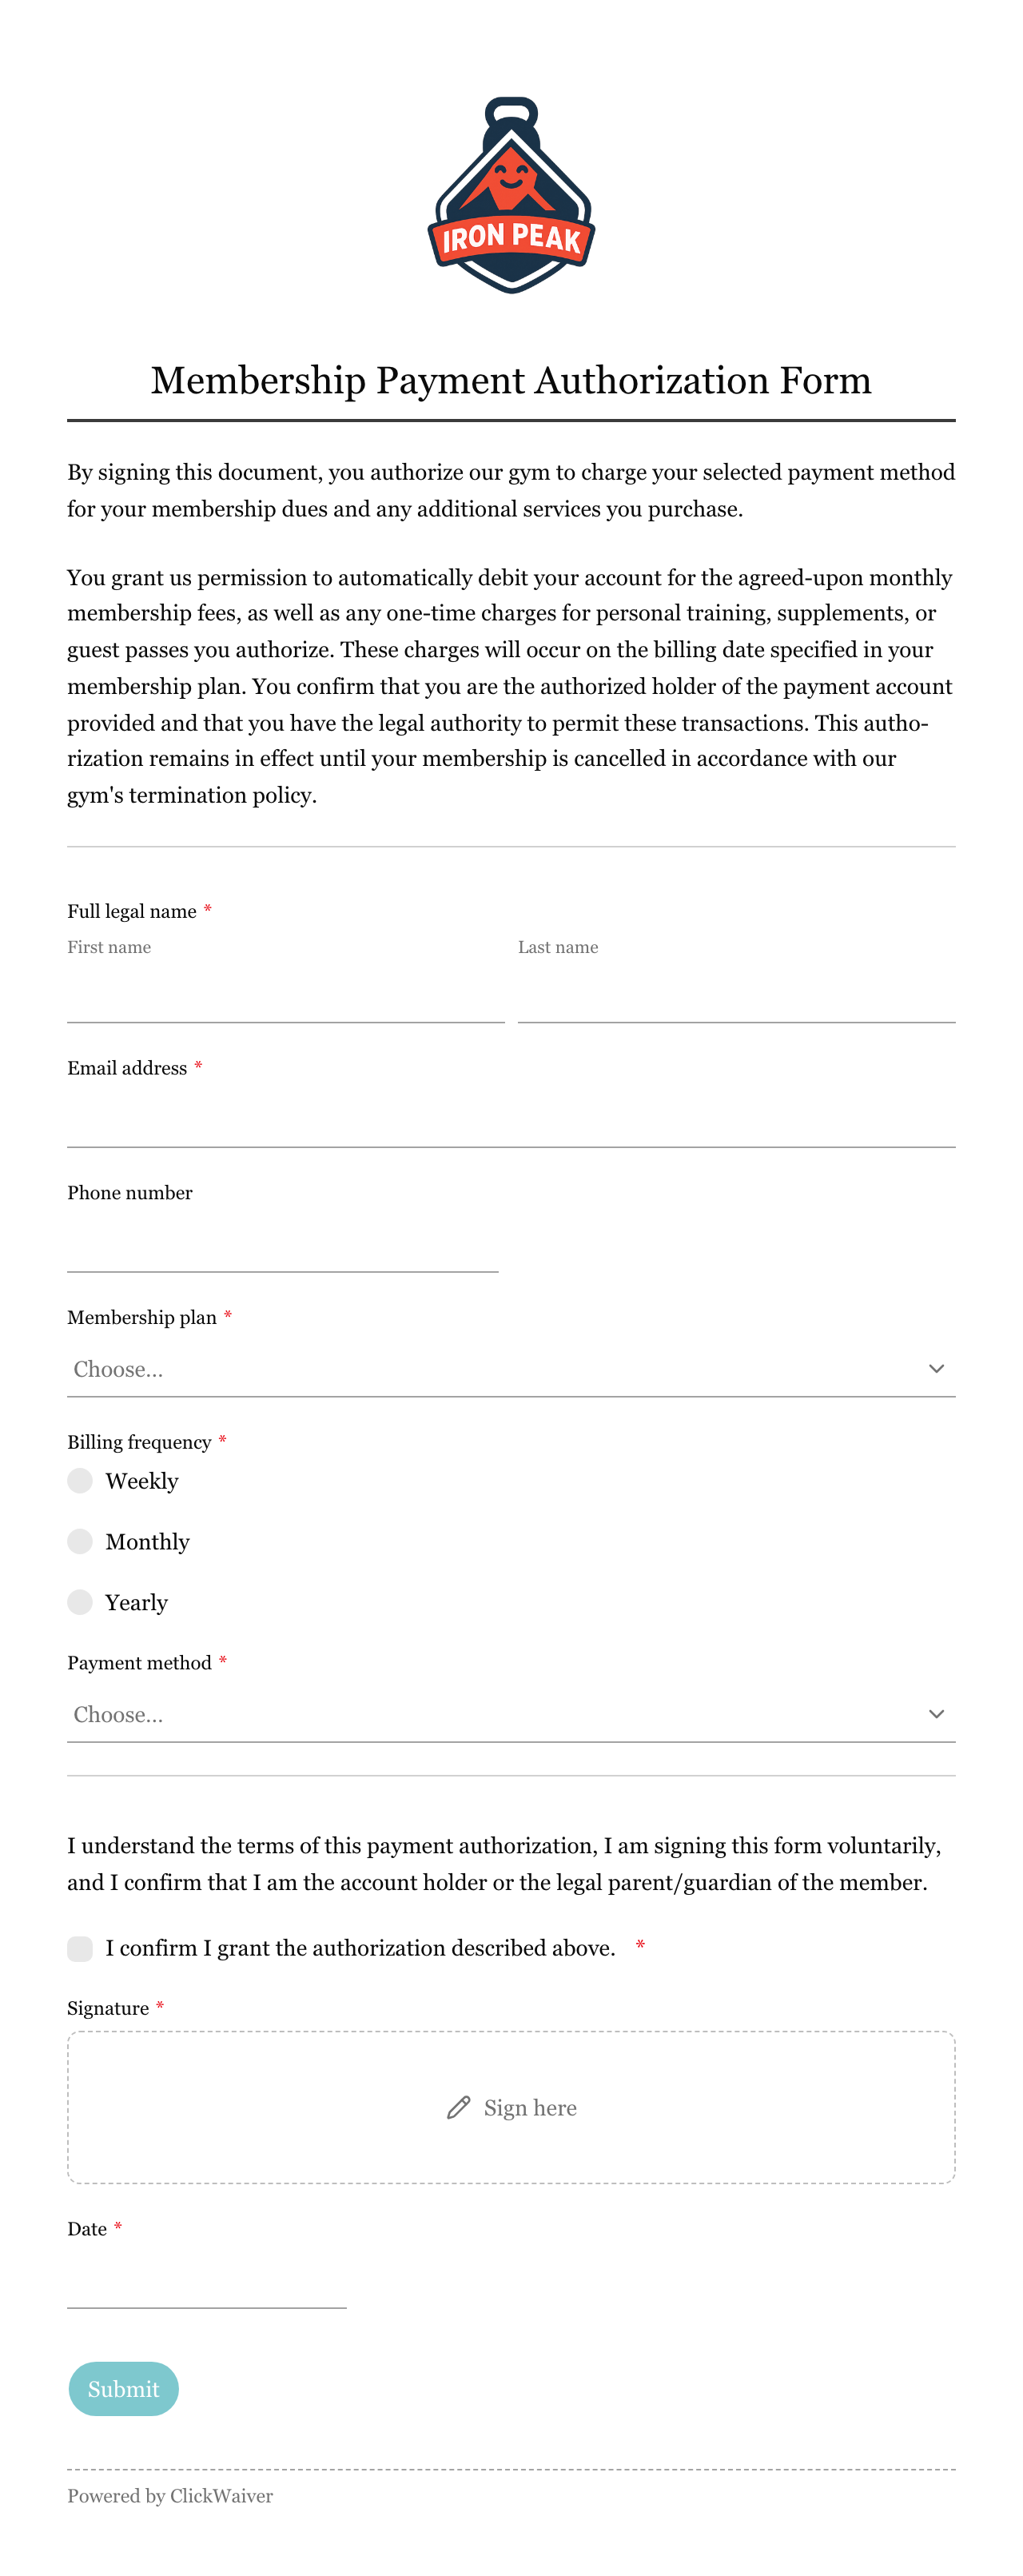
Task: Select Yearly billing frequency
Action: (80, 1603)
